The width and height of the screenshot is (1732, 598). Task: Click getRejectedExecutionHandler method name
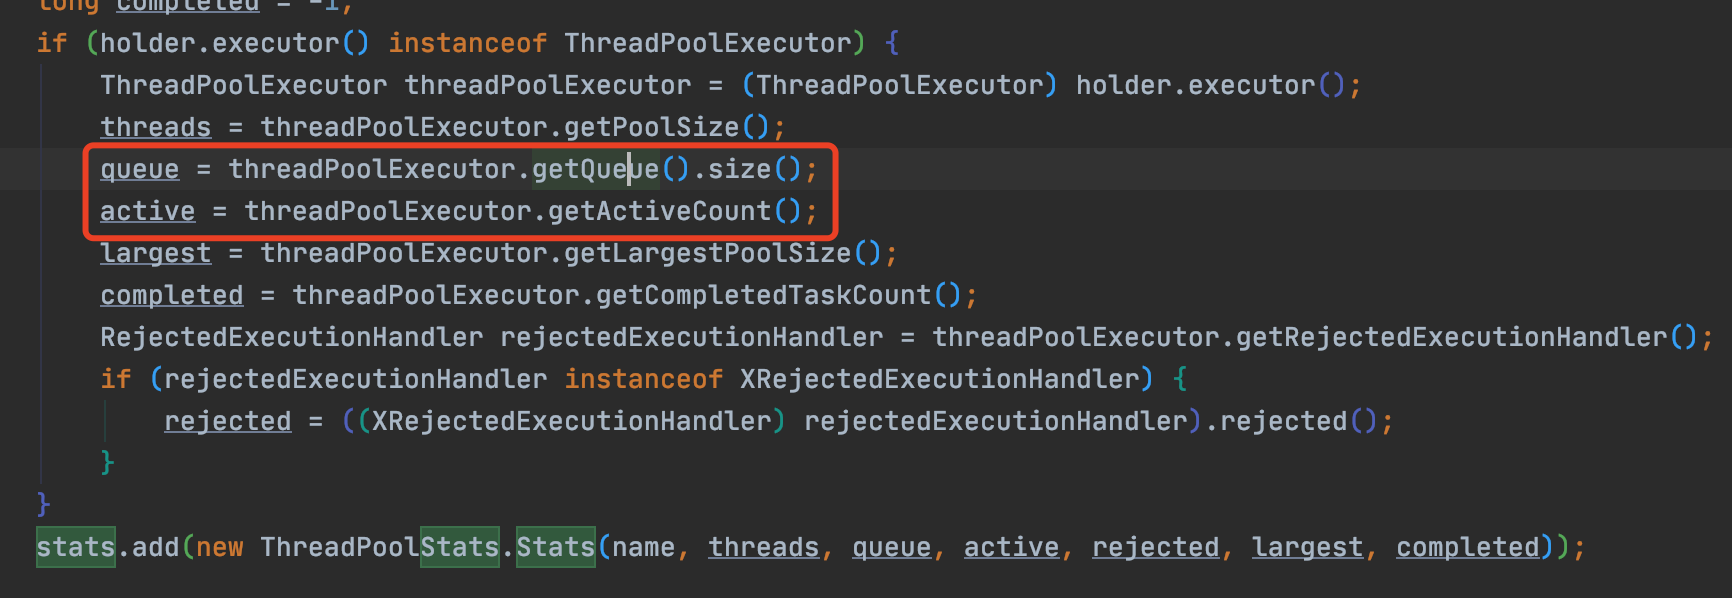coord(1451,337)
